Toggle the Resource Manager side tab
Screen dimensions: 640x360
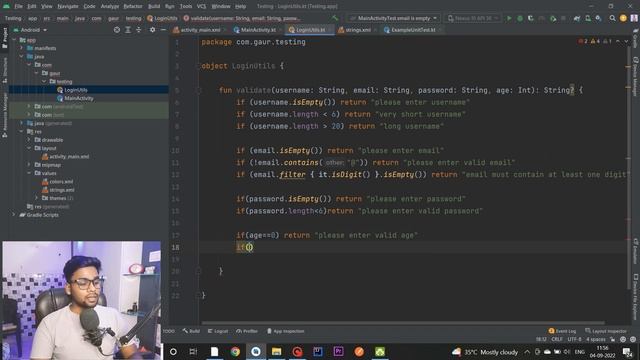[x=4, y=115]
